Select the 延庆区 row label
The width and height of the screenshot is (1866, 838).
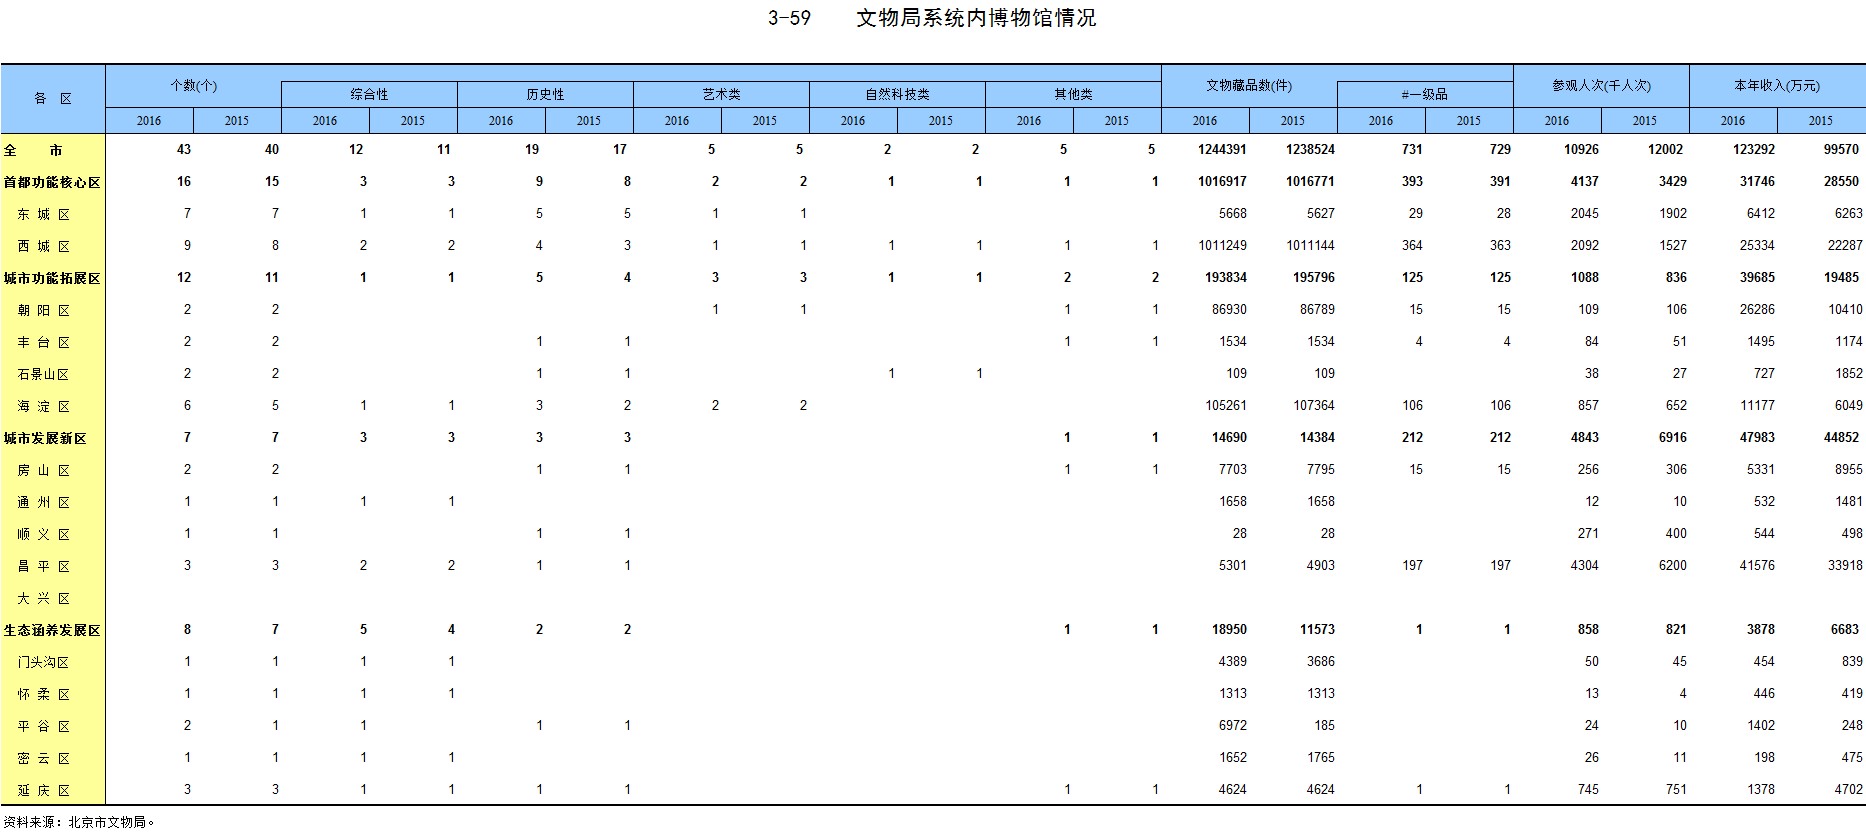43,790
